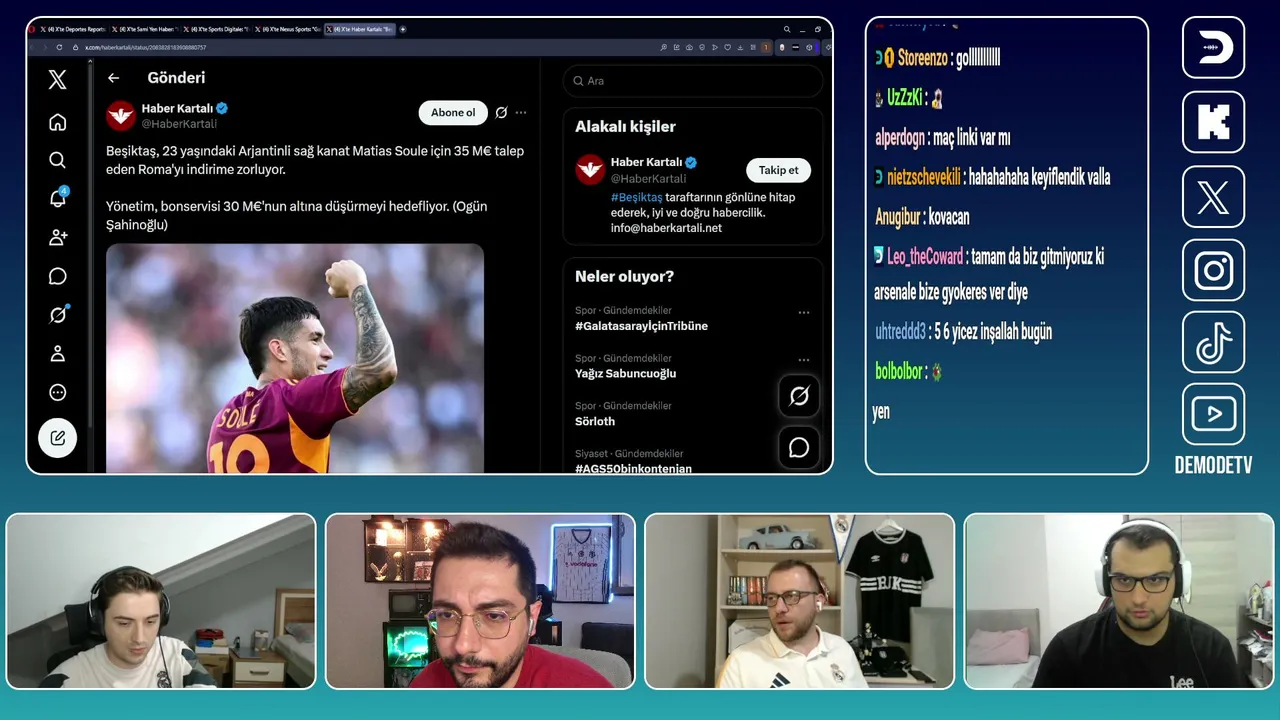This screenshot has height=720, width=1280.
Task: Click chat username bolbolbor
Action: 899,372
